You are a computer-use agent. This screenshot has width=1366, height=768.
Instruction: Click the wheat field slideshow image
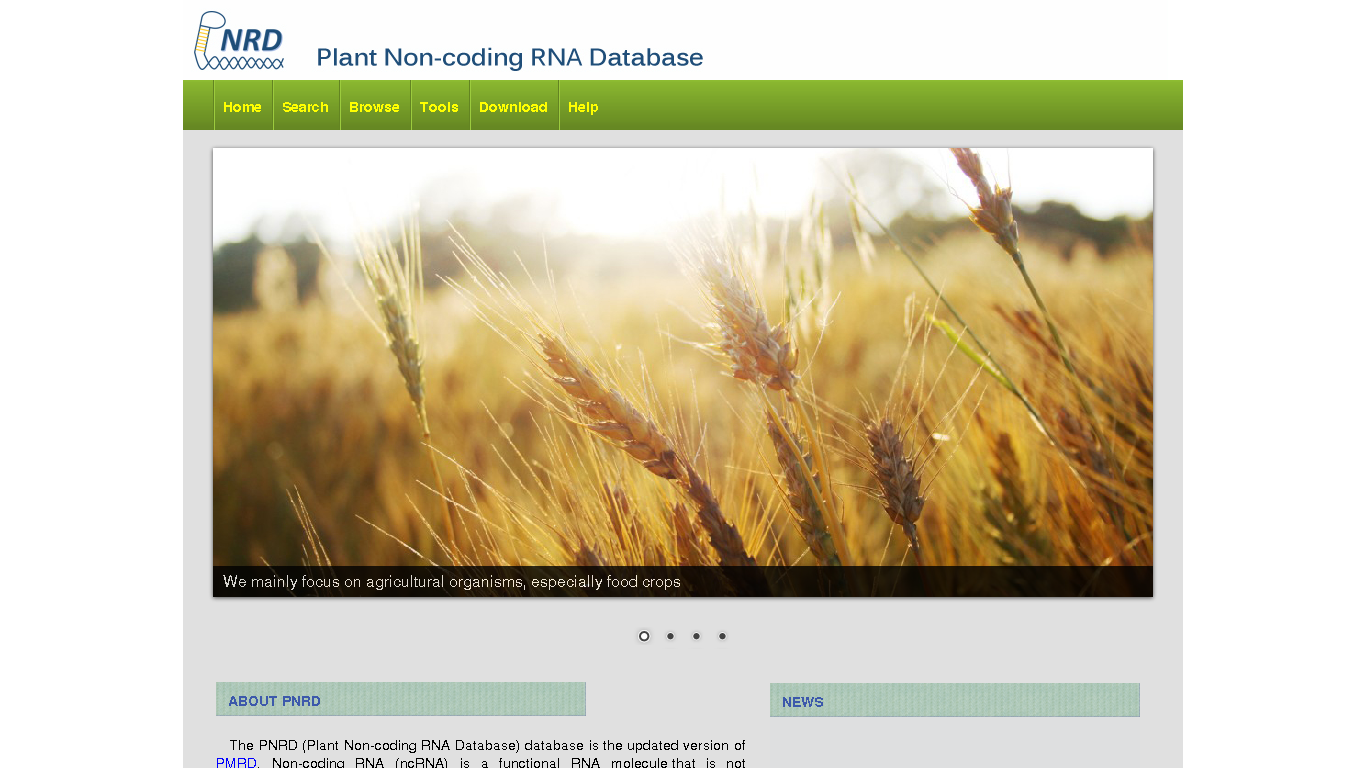click(x=682, y=350)
